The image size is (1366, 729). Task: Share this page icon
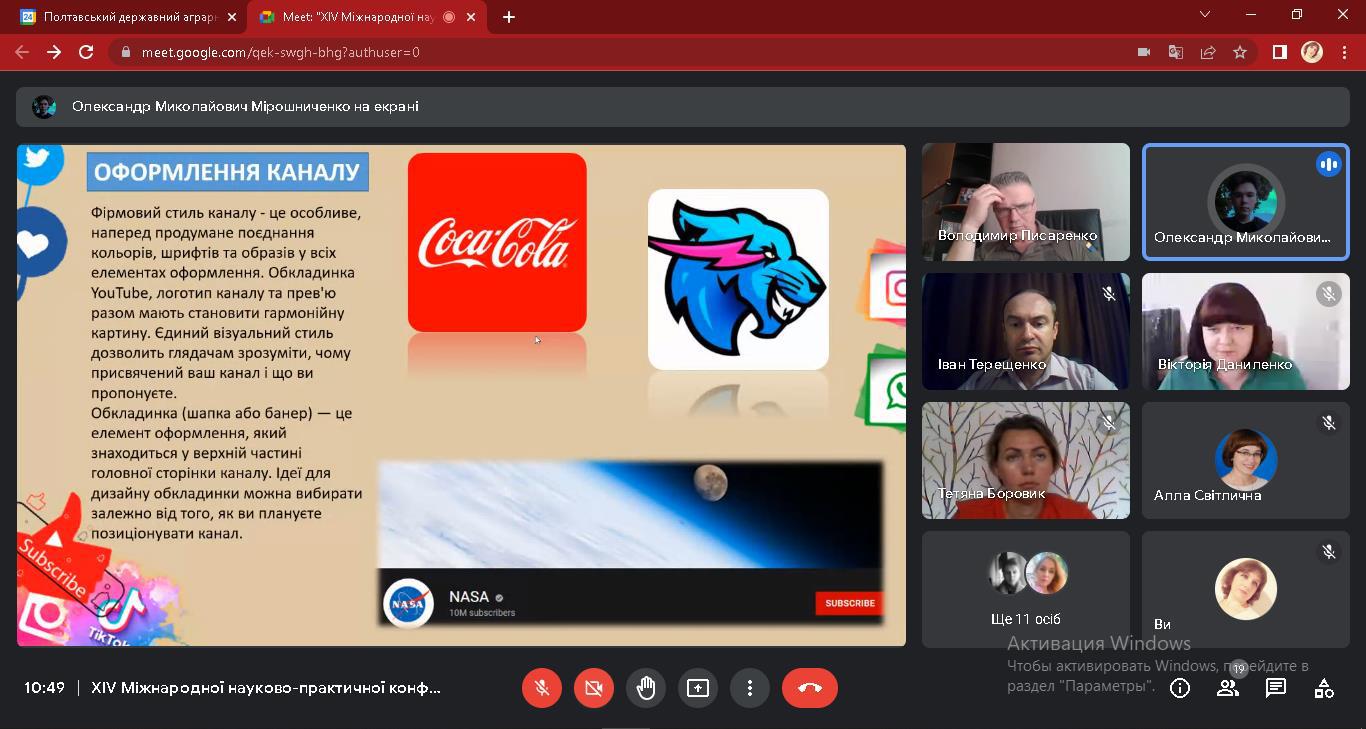coord(1208,52)
